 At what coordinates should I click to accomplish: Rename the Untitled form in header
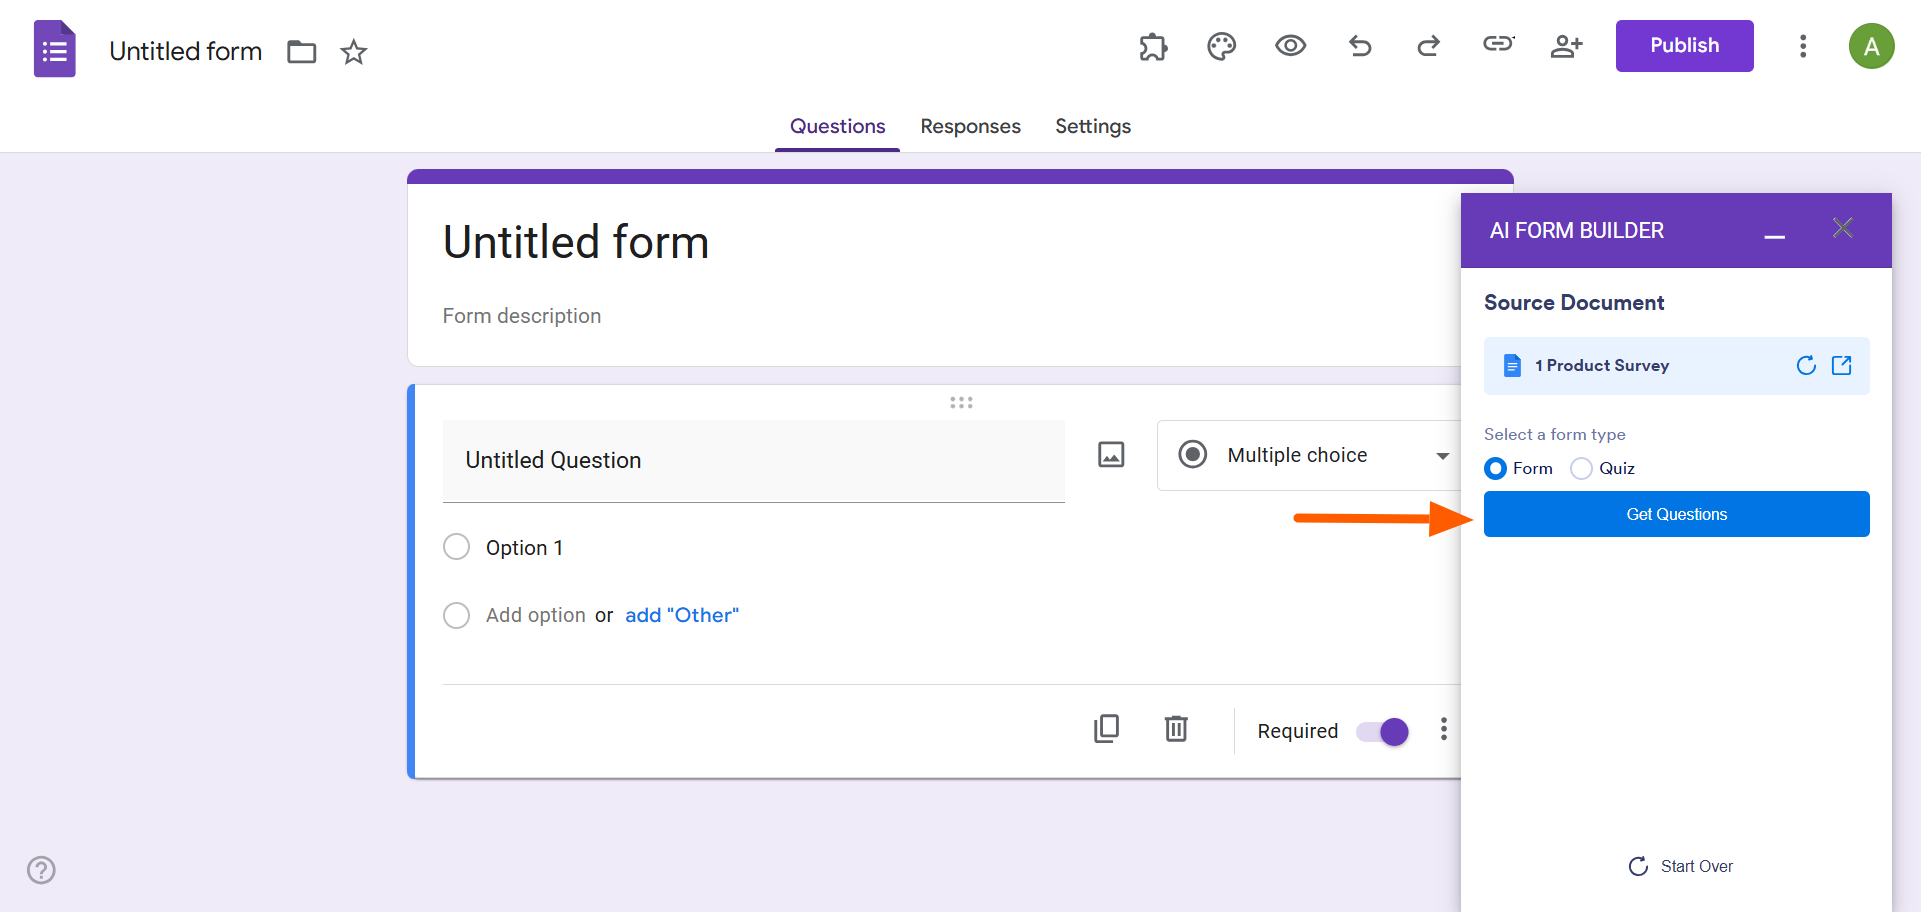185,51
